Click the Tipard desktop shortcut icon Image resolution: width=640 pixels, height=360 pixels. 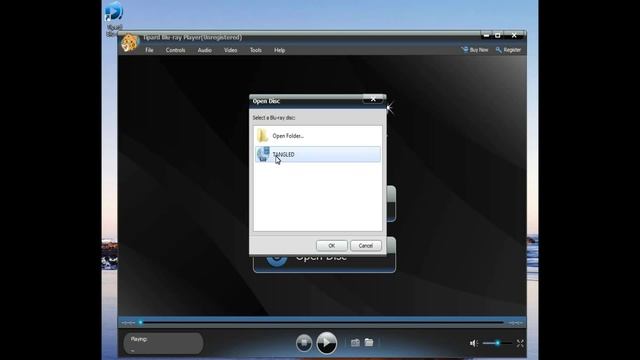click(113, 18)
